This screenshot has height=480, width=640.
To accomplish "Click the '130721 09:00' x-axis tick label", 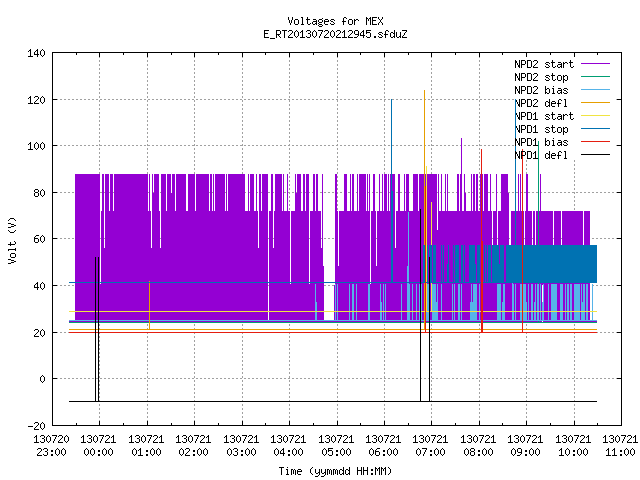I will [x=525, y=446].
